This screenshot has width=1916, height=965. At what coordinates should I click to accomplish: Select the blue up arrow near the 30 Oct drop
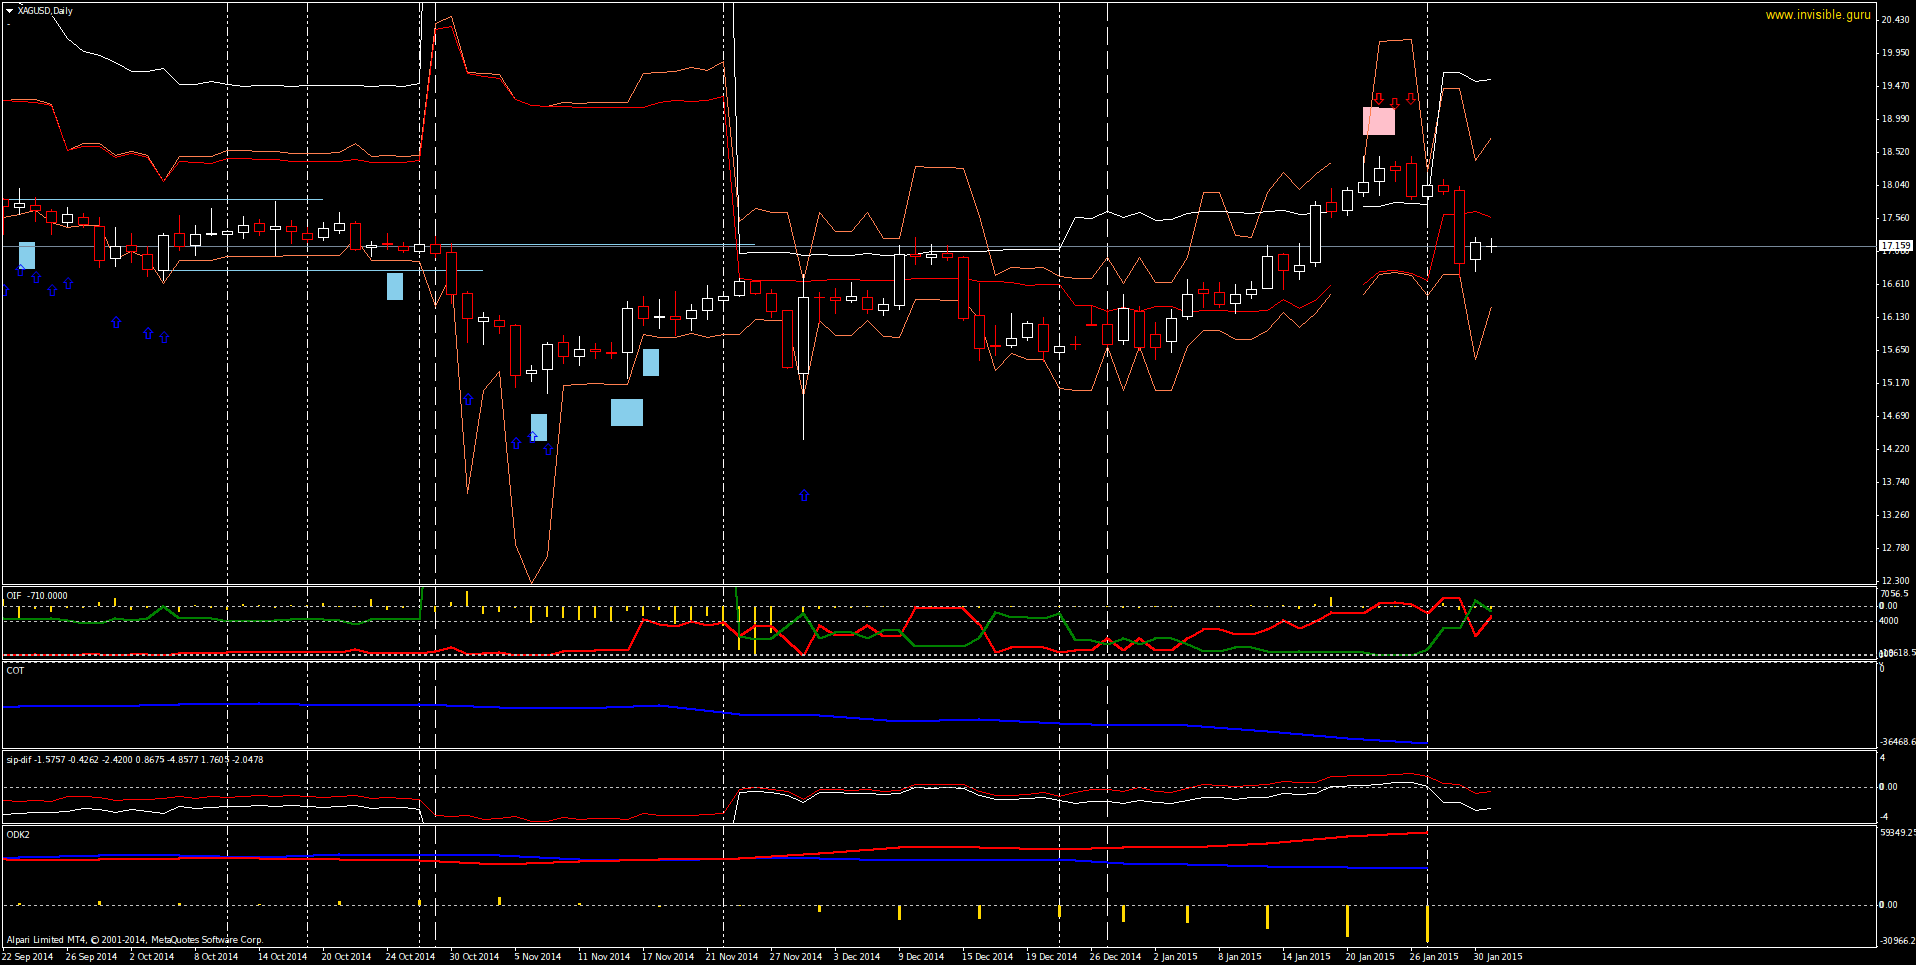[468, 400]
